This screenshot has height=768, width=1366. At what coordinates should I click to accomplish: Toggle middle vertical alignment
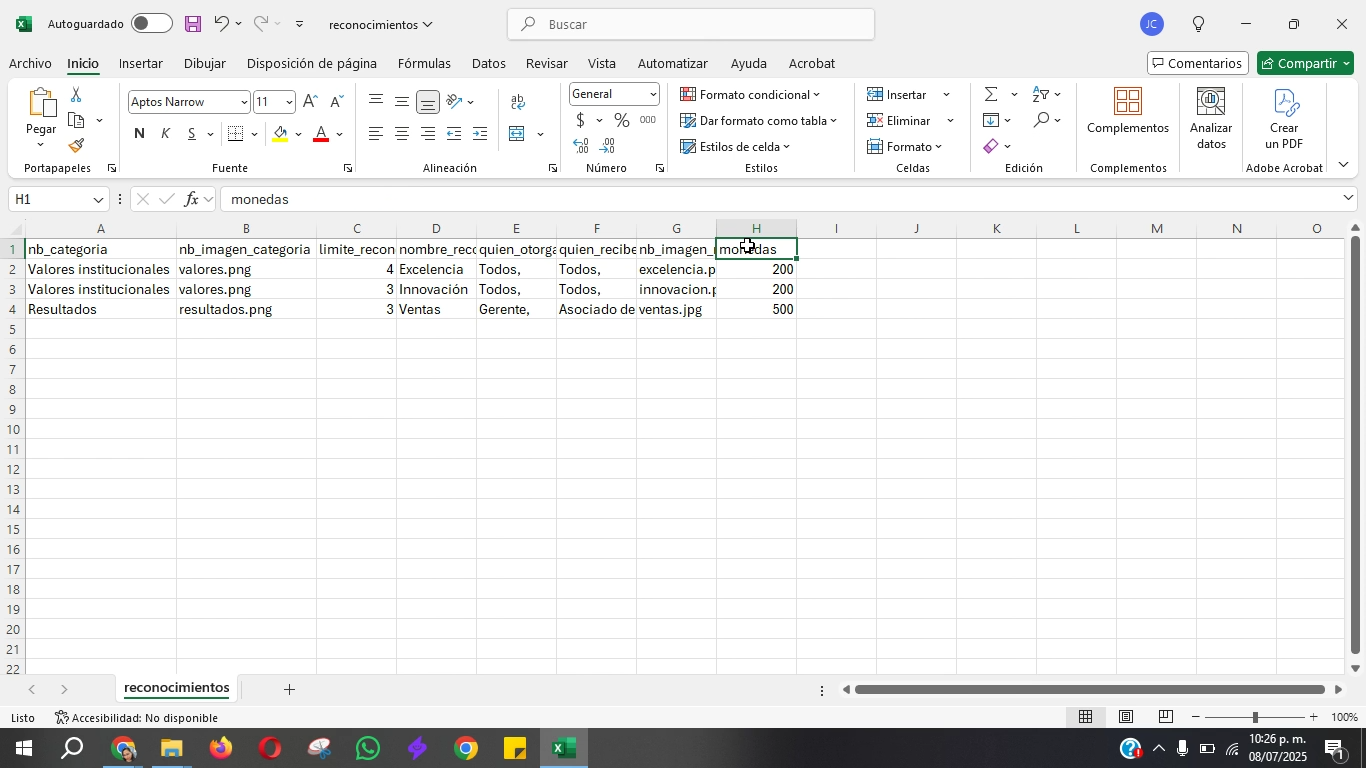pos(402,101)
